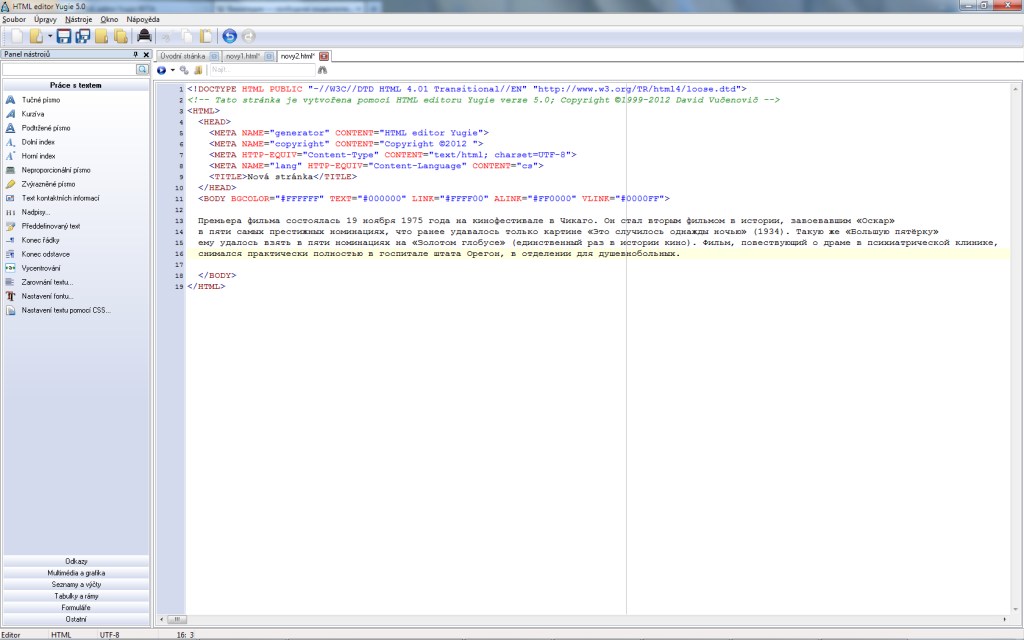Open the Nástroje menu
This screenshot has height=640, width=1024.
click(76, 19)
